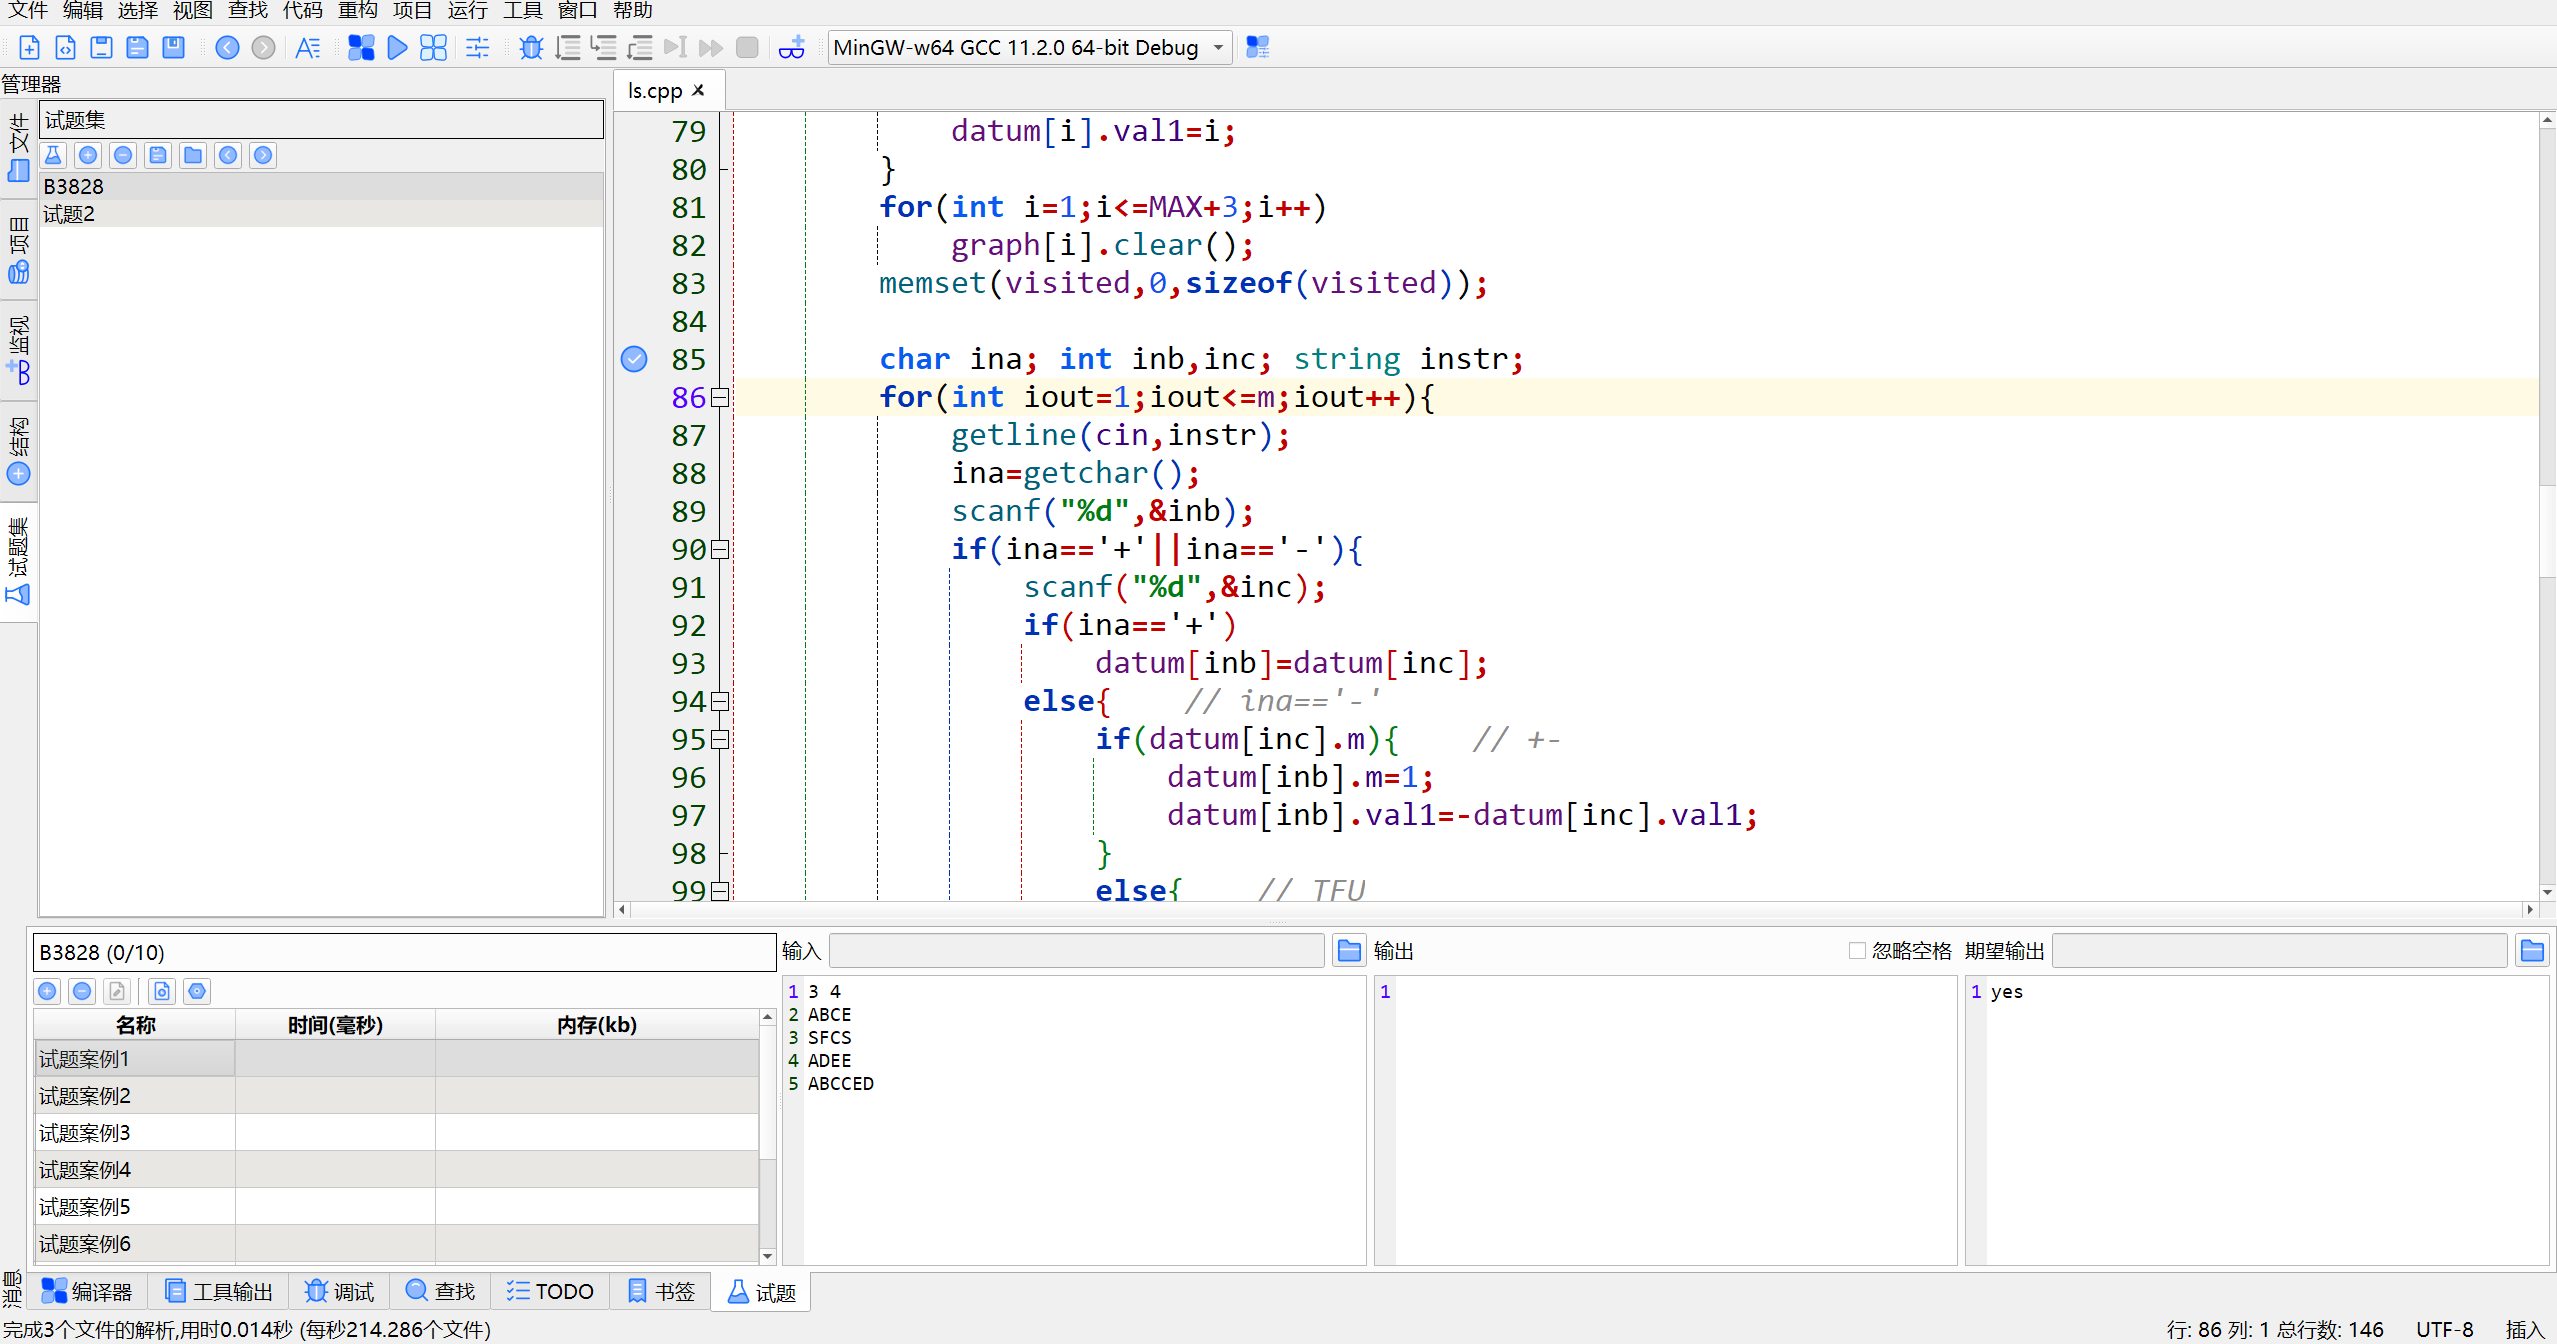This screenshot has height=1344, width=2557.
Task: Click the 内存(kb) column header
Action: 597,1025
